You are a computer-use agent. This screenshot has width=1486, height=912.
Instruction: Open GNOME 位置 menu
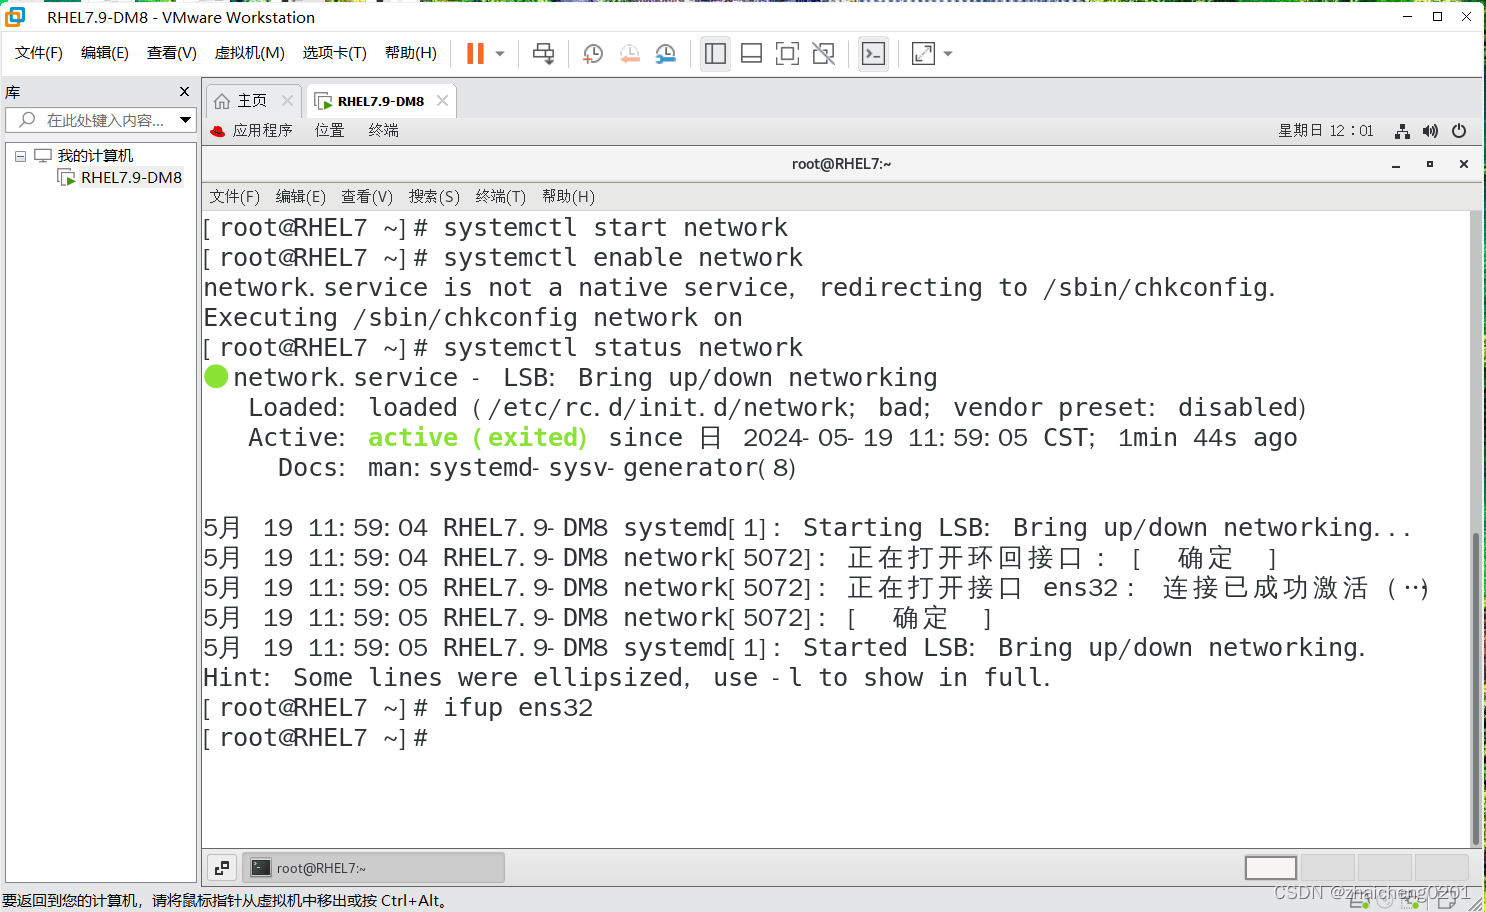point(329,131)
